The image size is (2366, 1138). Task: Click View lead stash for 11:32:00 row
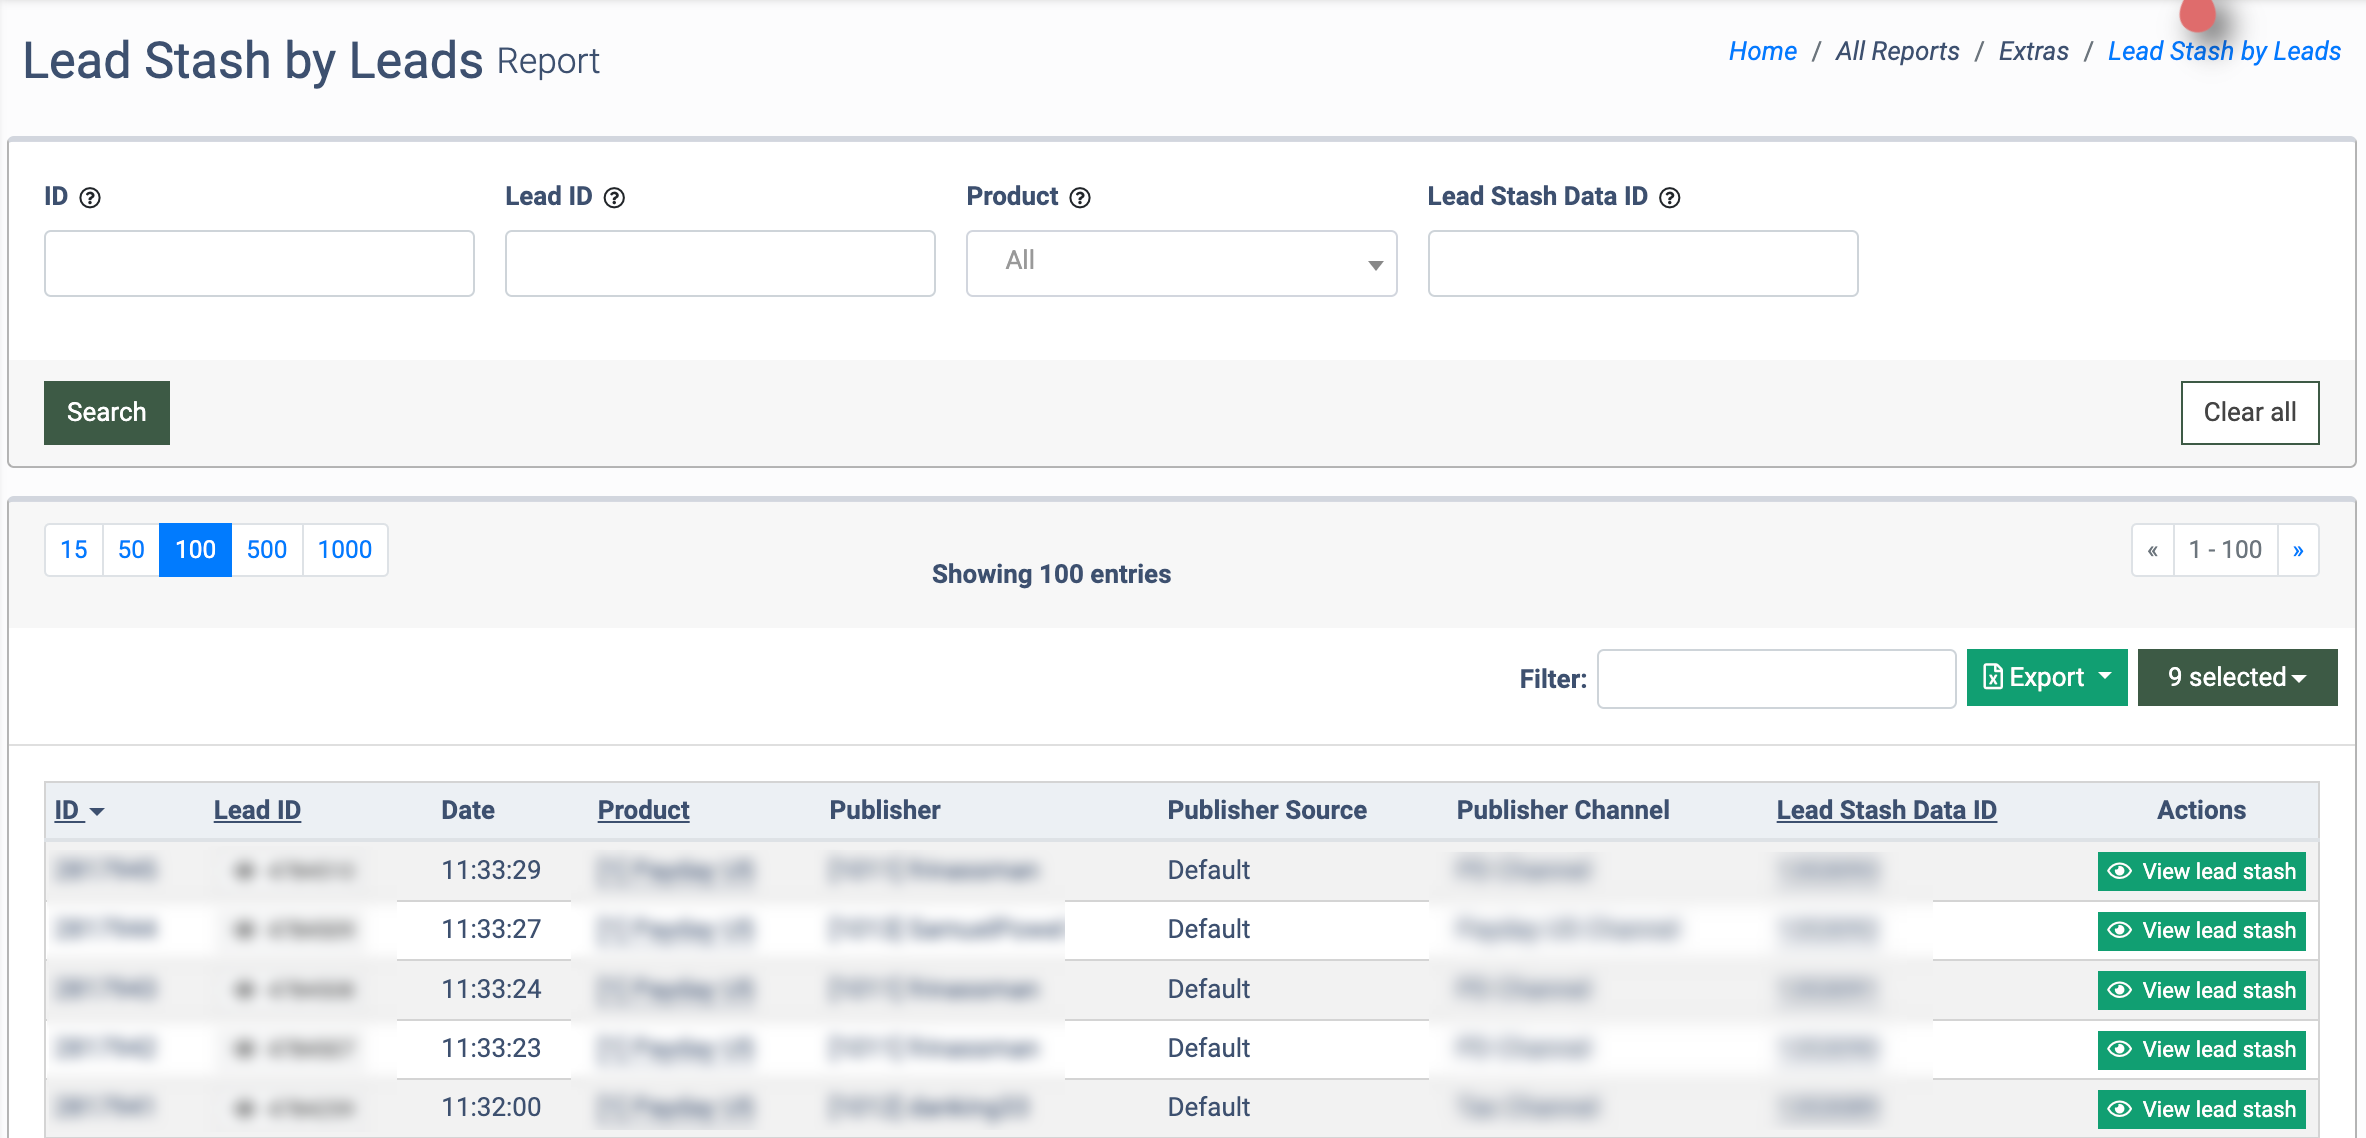click(x=2201, y=1109)
